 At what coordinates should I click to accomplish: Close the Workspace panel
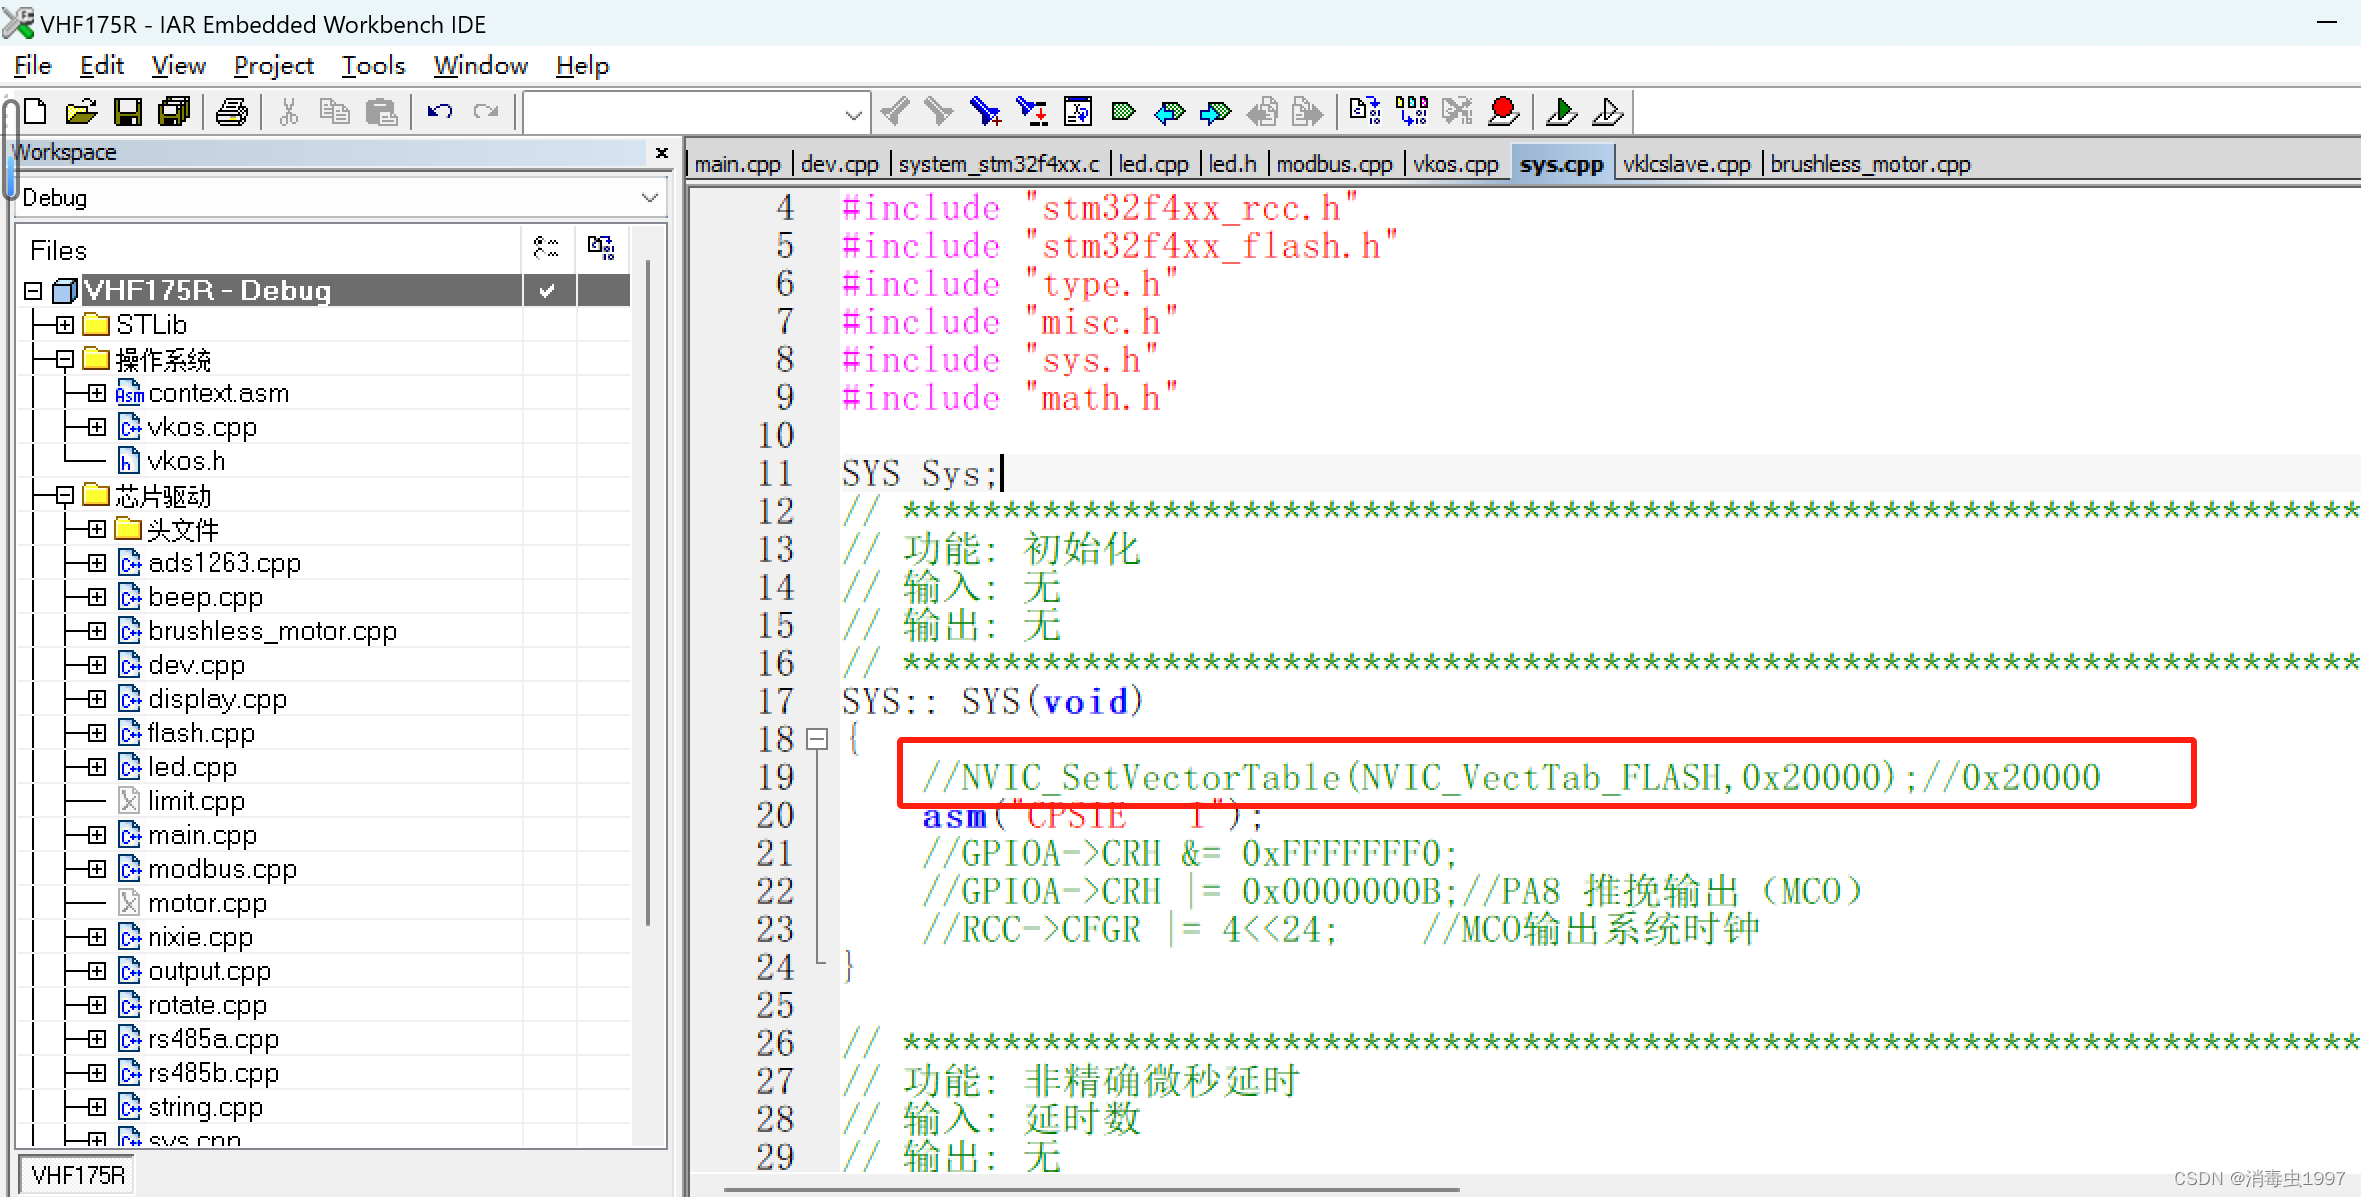pos(661,152)
